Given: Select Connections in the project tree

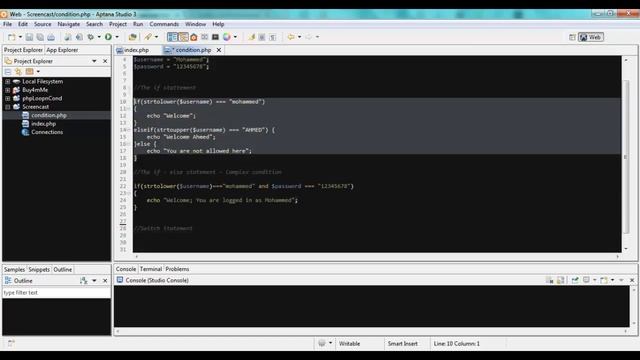Looking at the screenshot, I should [47, 132].
